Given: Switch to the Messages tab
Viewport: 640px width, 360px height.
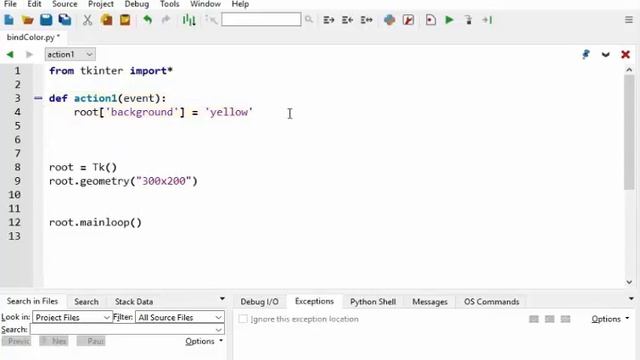Looking at the screenshot, I should tap(430, 302).
